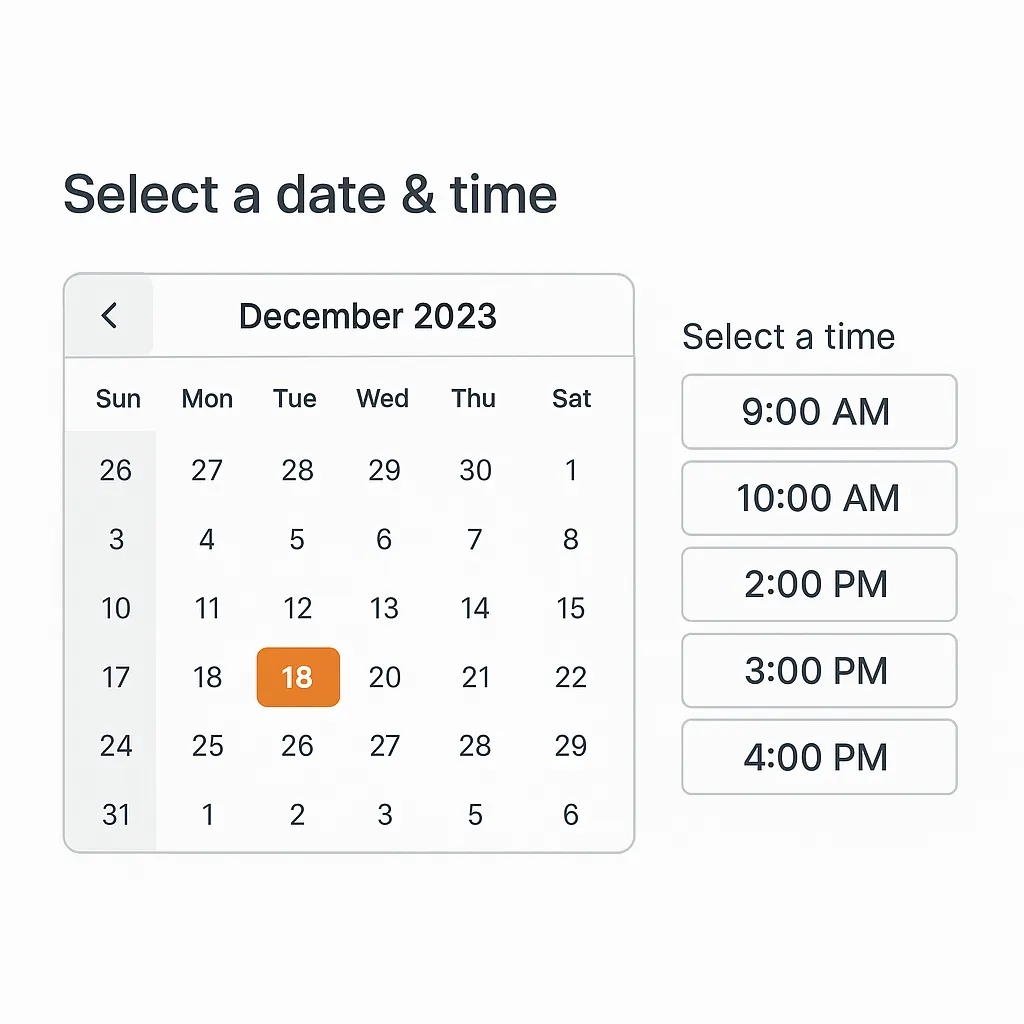Choose the 10:00 AM time slot

coord(819,498)
